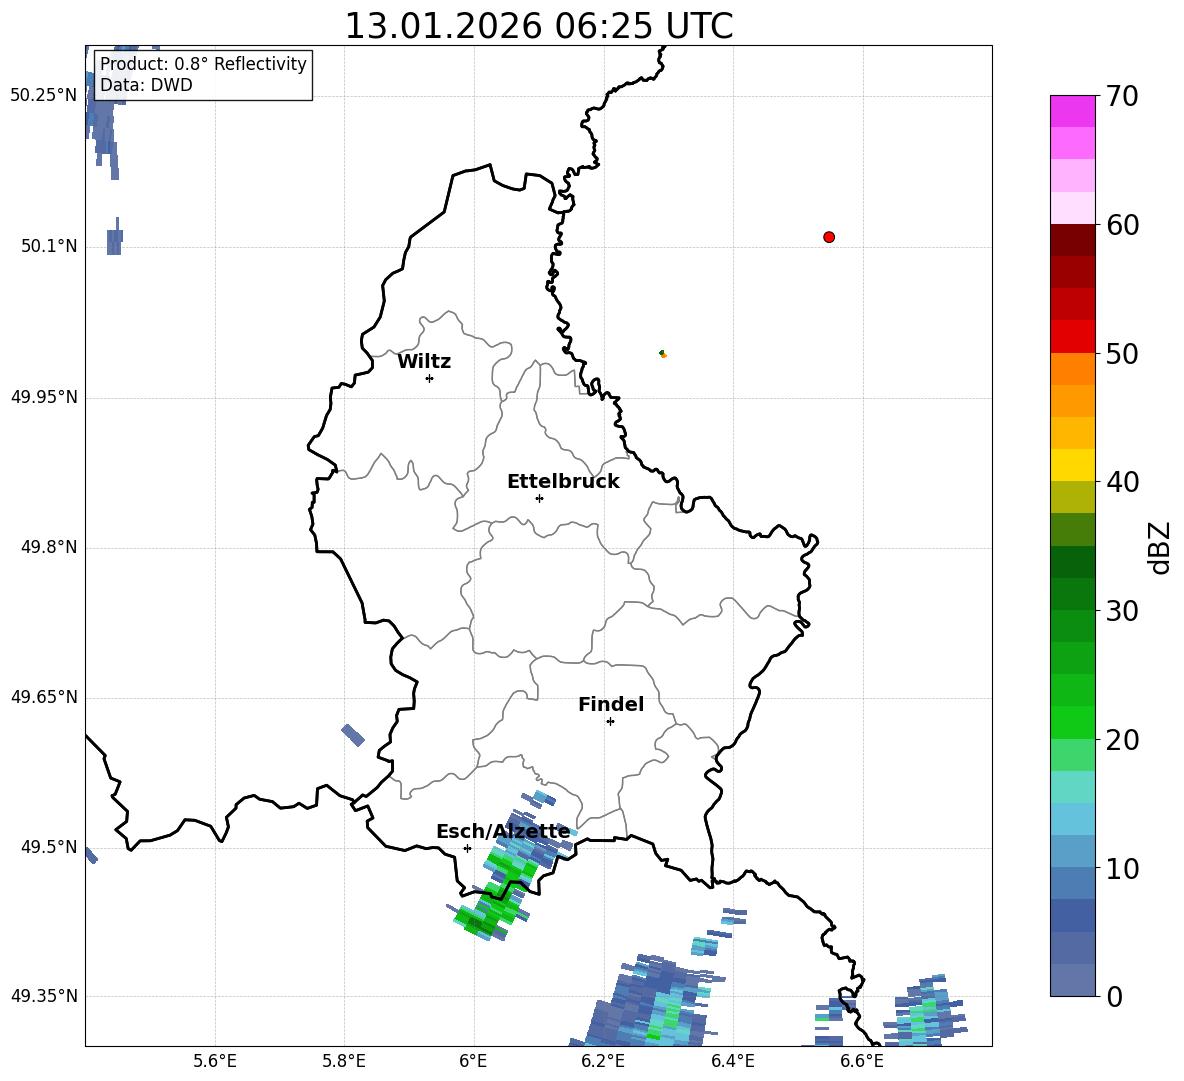Click the longitude label '6°E'

point(473,1061)
